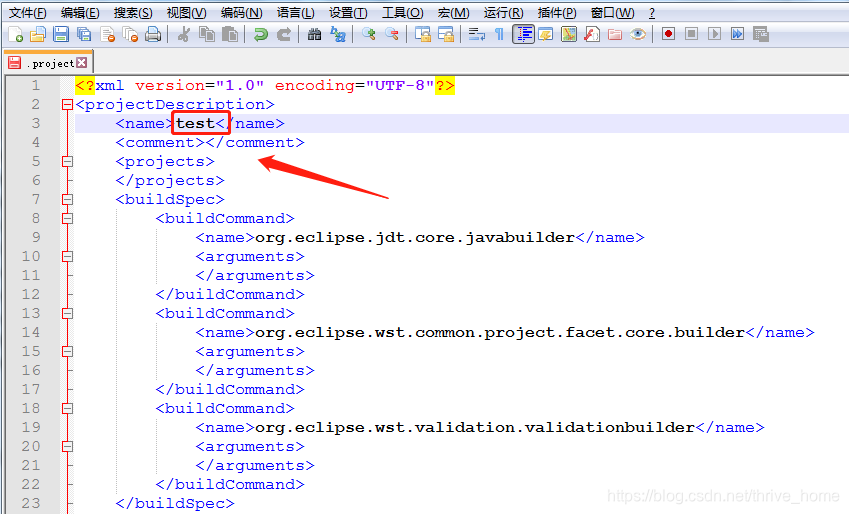The height and width of the screenshot is (514, 849).
Task: Collapse arguments fold at line 10
Action: [67, 256]
